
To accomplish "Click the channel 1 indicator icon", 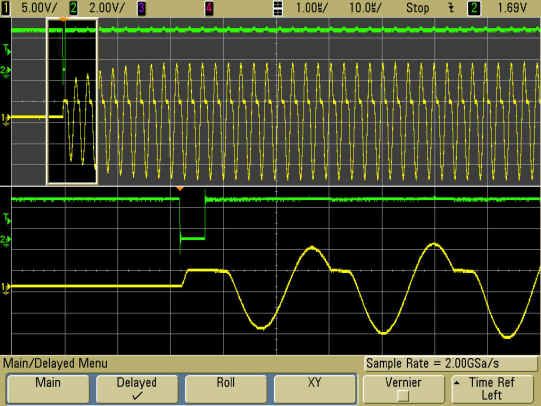I will [5, 8].
